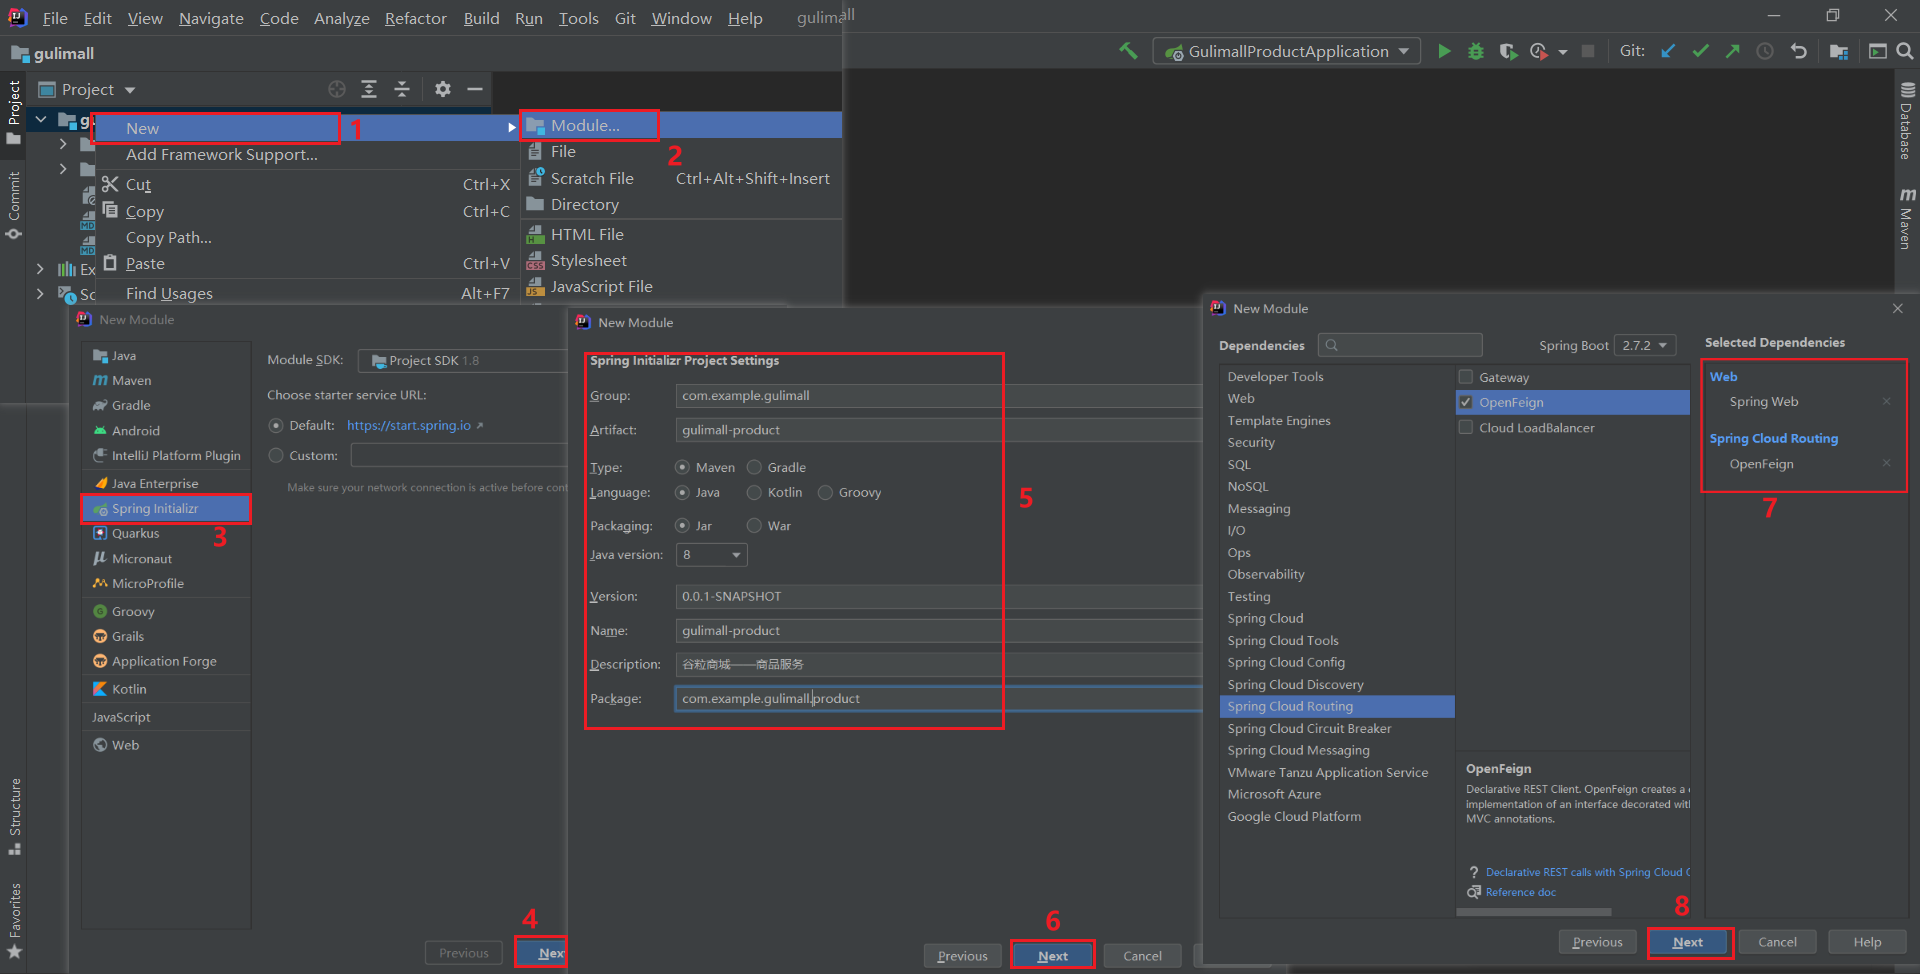
Task: Open the Favorites tool window tab
Action: pos(14,920)
